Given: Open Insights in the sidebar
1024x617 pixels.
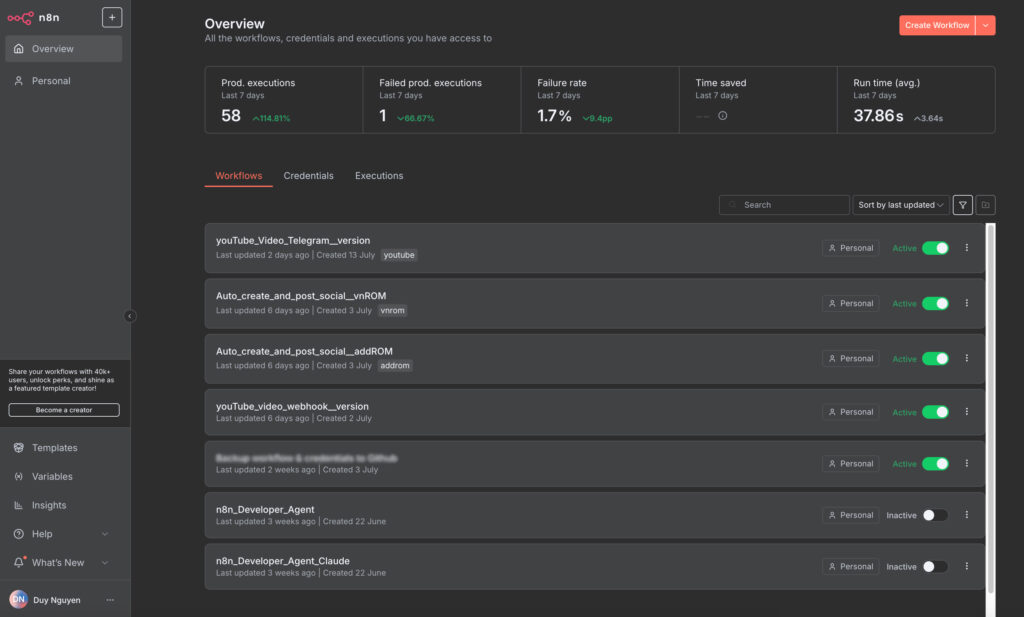Looking at the screenshot, I should tap(63, 505).
